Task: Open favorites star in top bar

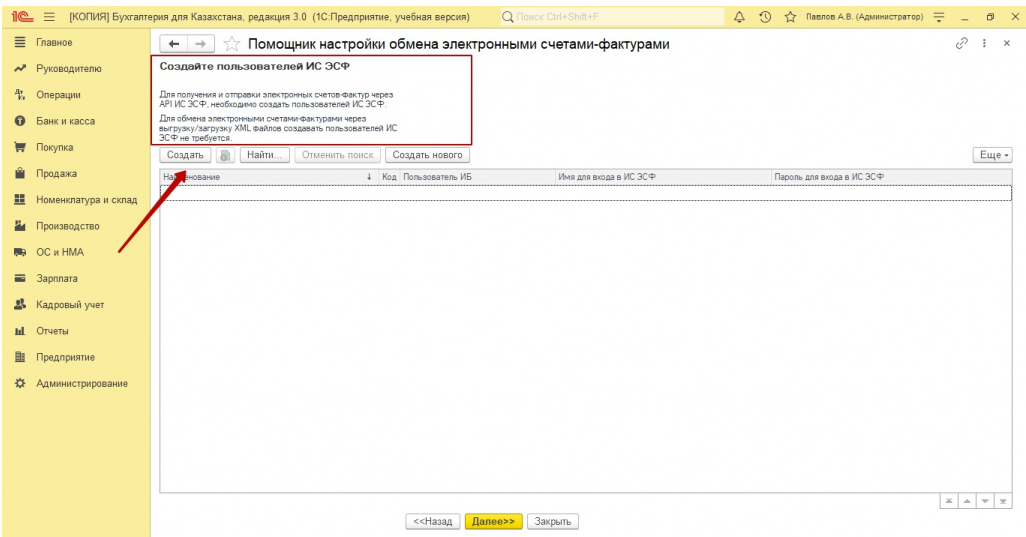Action: click(x=789, y=17)
